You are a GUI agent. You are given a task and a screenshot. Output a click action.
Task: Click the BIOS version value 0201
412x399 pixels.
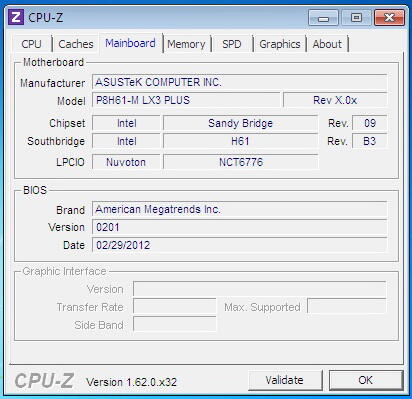pos(239,227)
